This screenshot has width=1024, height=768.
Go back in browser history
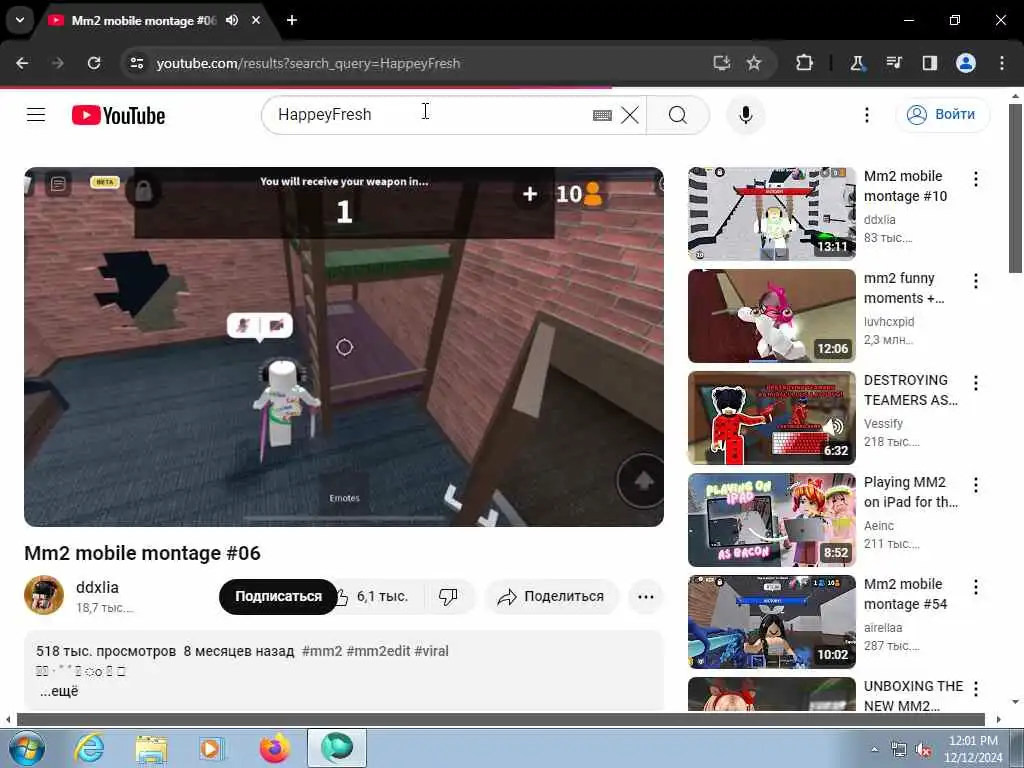(x=22, y=63)
